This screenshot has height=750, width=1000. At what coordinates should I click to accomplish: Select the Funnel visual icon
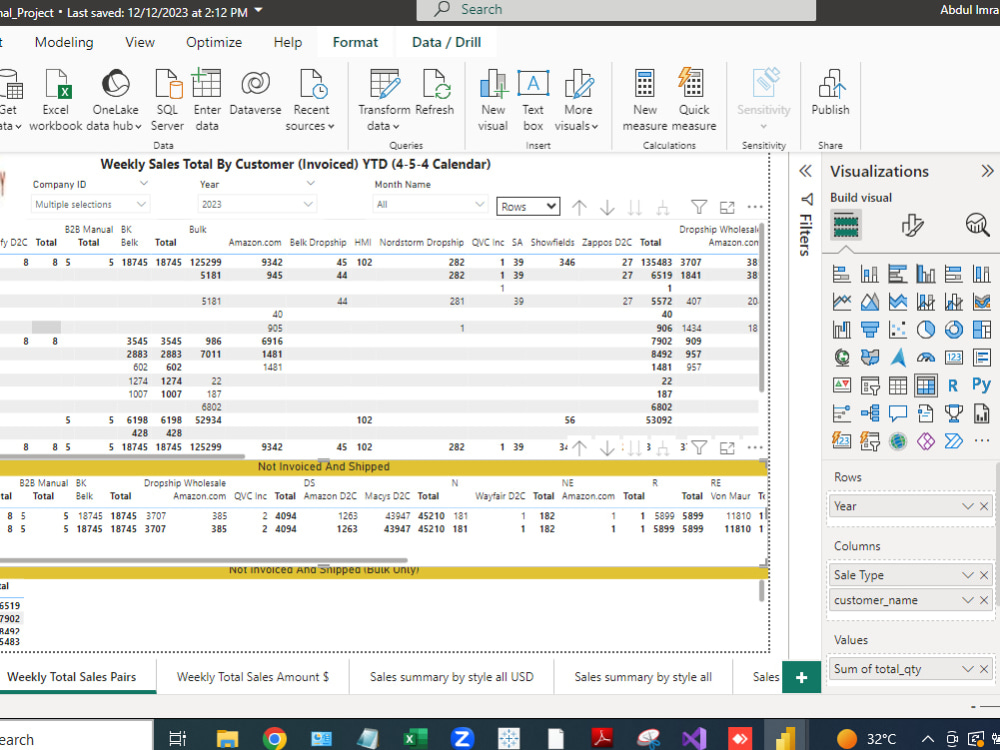pyautogui.click(x=870, y=329)
